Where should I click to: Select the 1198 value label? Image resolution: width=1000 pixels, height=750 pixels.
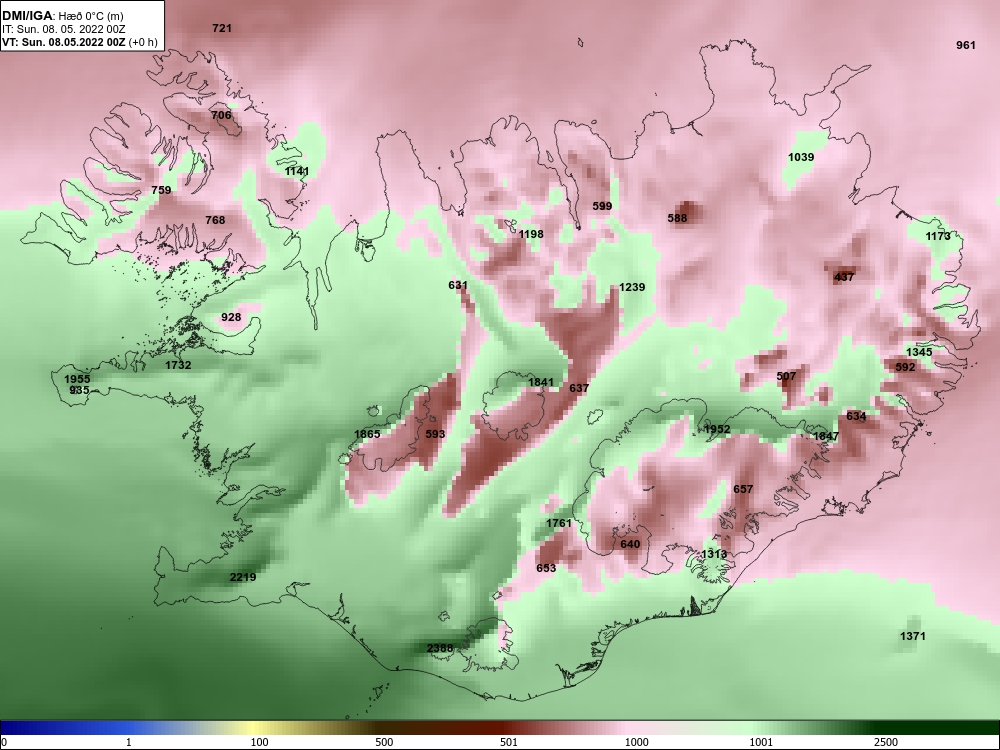[531, 234]
